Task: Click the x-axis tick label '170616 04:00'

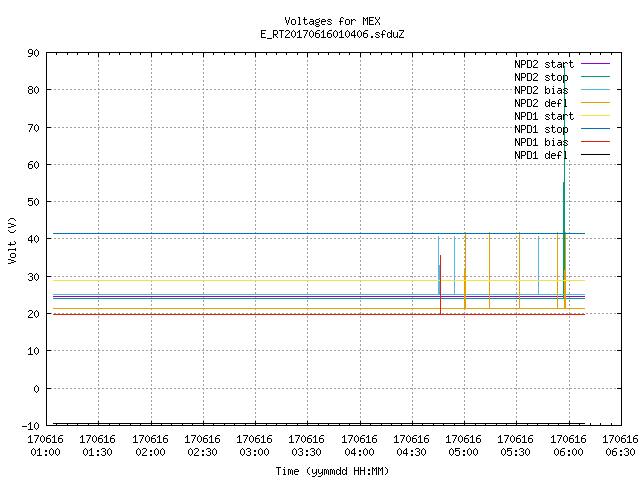Action: [360, 446]
